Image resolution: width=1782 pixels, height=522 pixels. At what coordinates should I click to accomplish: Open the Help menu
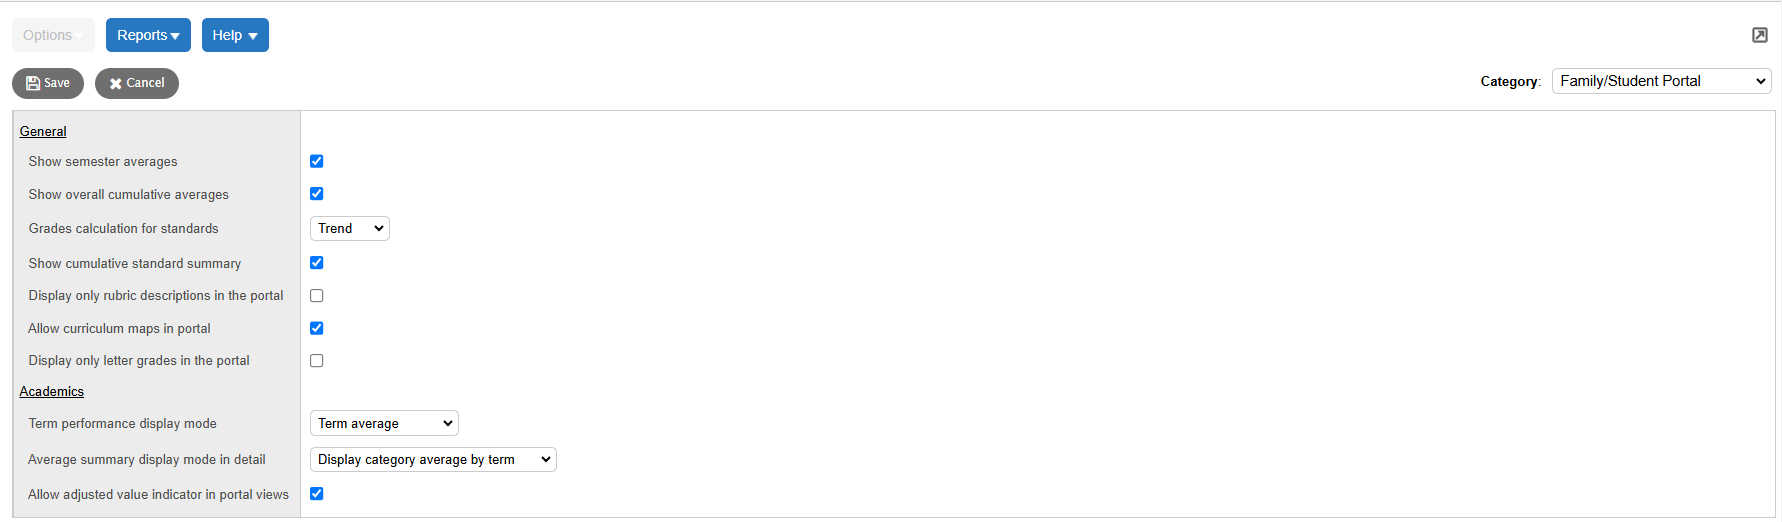click(235, 35)
